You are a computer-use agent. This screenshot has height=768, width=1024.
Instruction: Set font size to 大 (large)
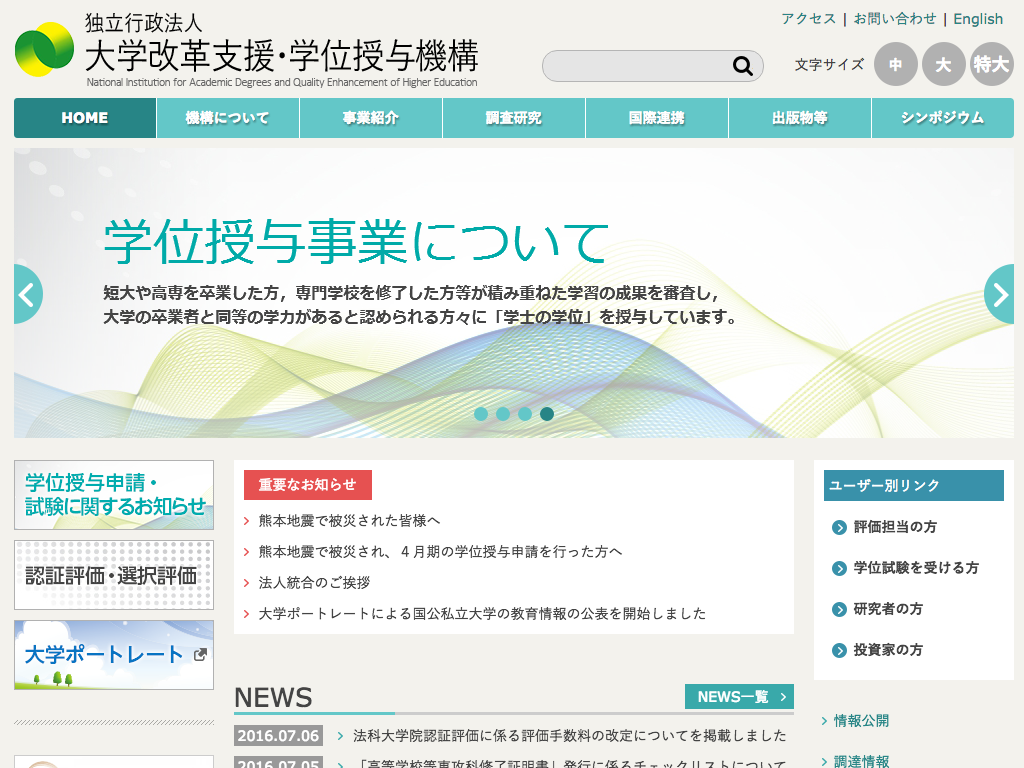pyautogui.click(x=943, y=65)
